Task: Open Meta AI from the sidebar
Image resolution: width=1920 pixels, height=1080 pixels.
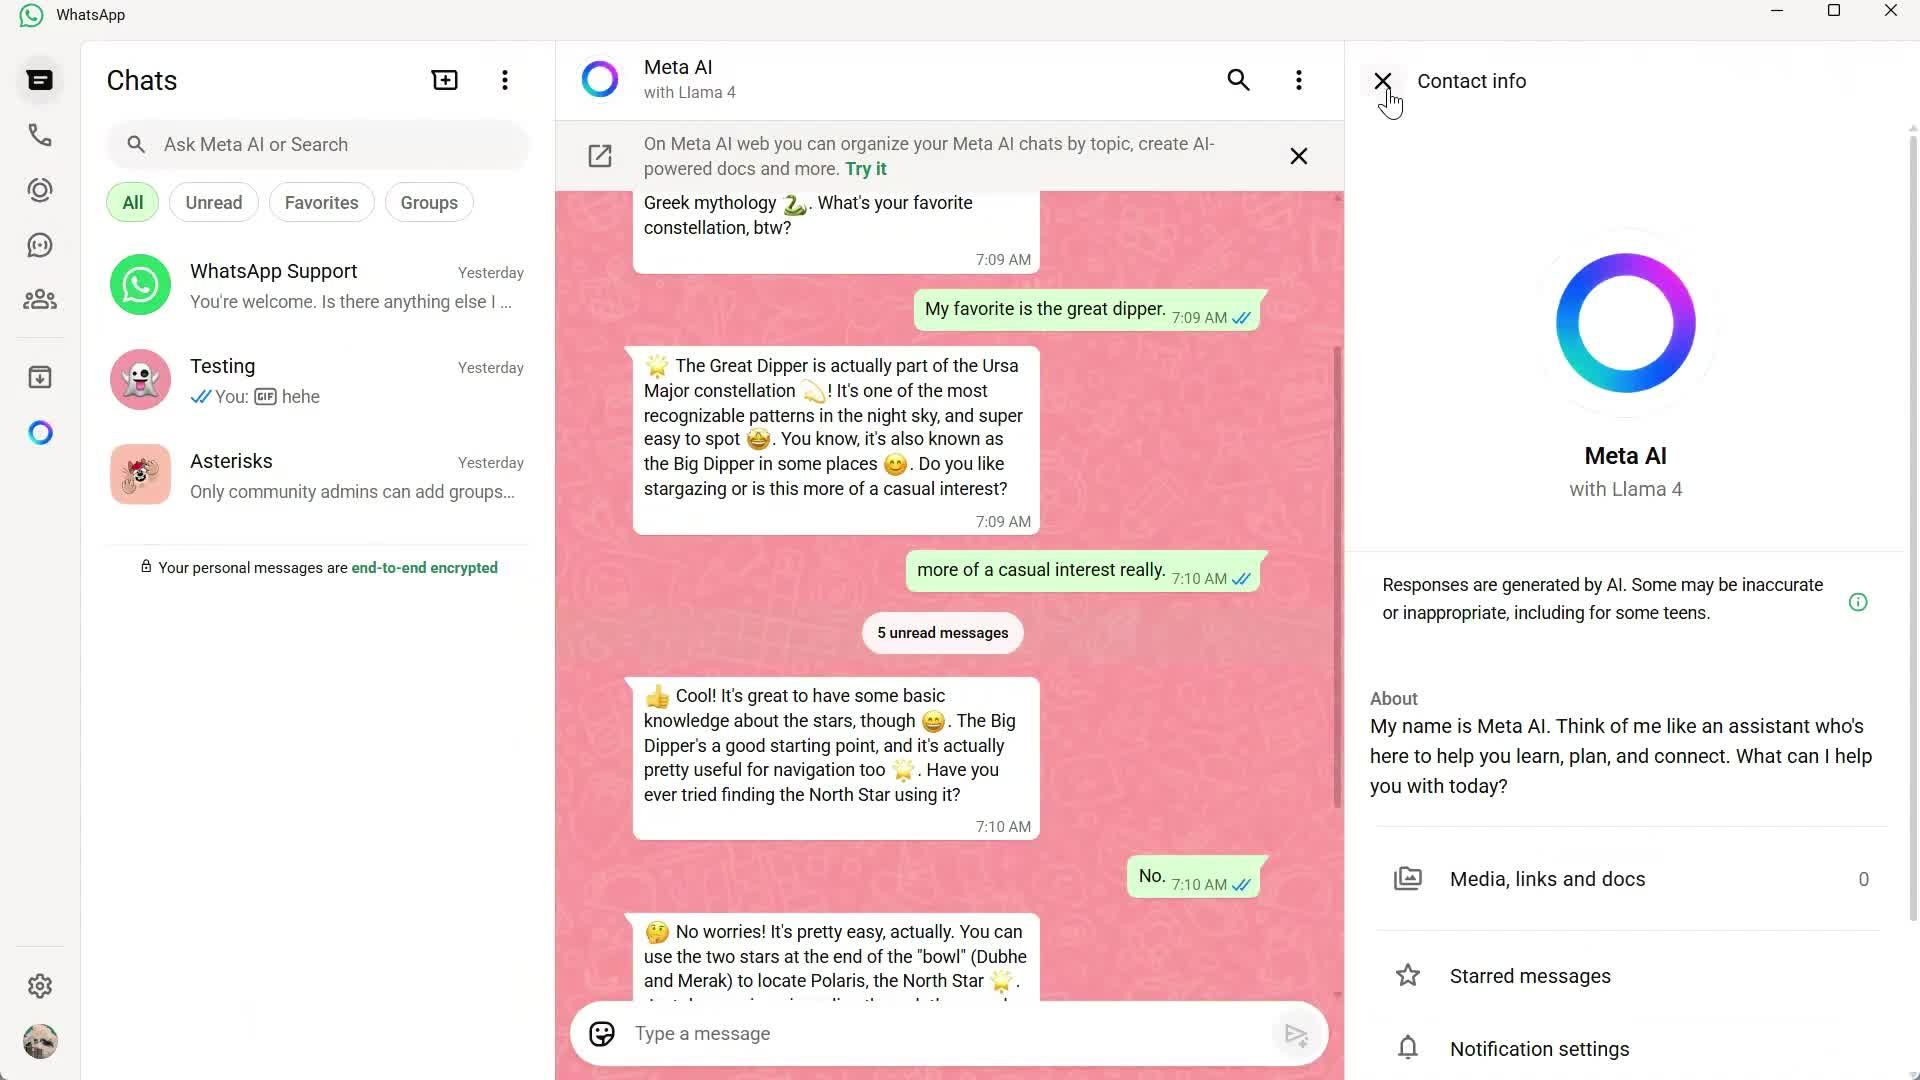Action: 40,432
